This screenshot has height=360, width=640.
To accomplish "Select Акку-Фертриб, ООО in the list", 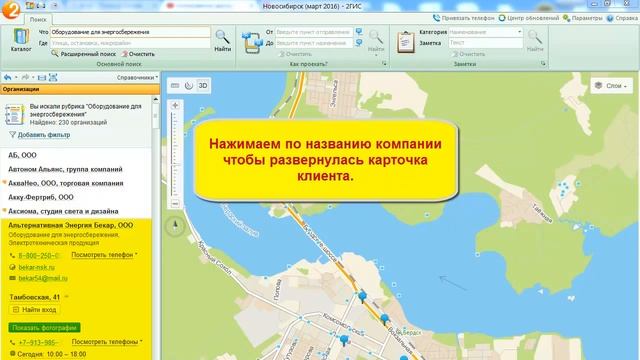I will tap(41, 197).
